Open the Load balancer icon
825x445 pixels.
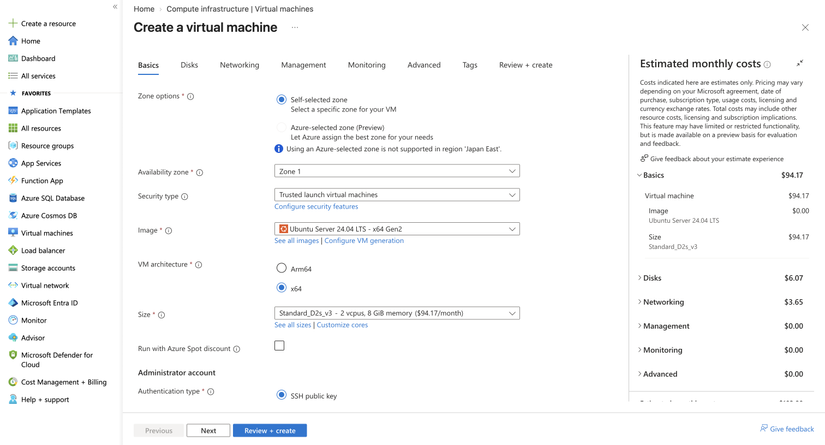pos(13,250)
